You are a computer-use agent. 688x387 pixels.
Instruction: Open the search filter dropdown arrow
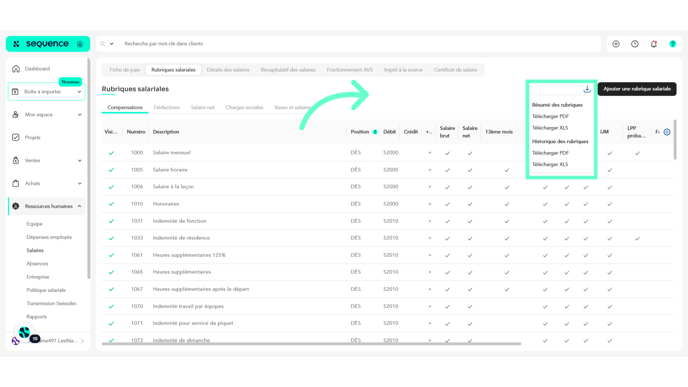(x=111, y=44)
